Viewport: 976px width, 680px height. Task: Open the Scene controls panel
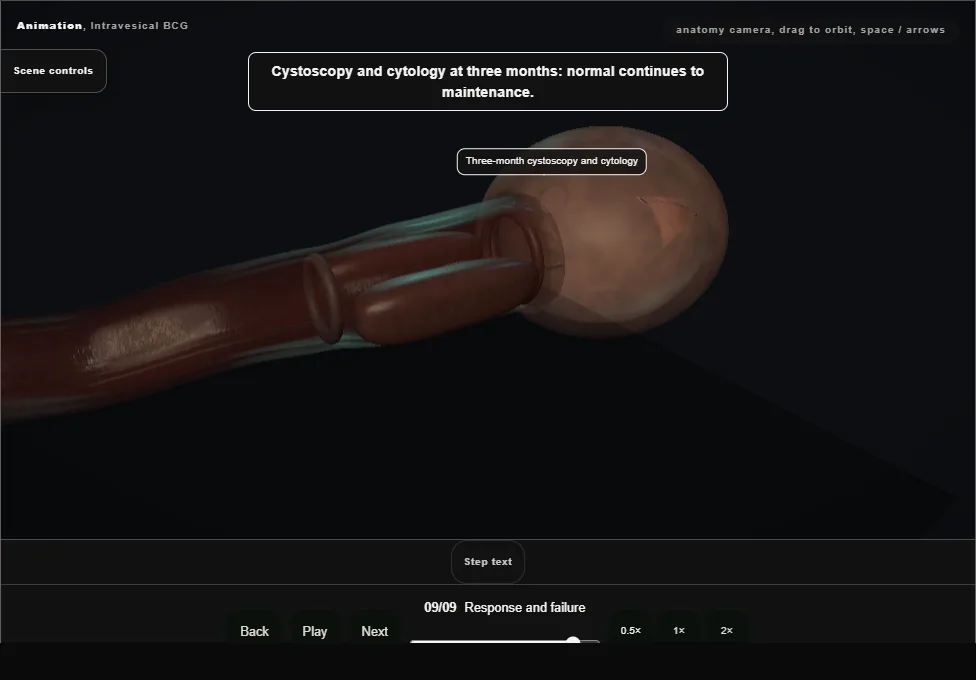54,71
